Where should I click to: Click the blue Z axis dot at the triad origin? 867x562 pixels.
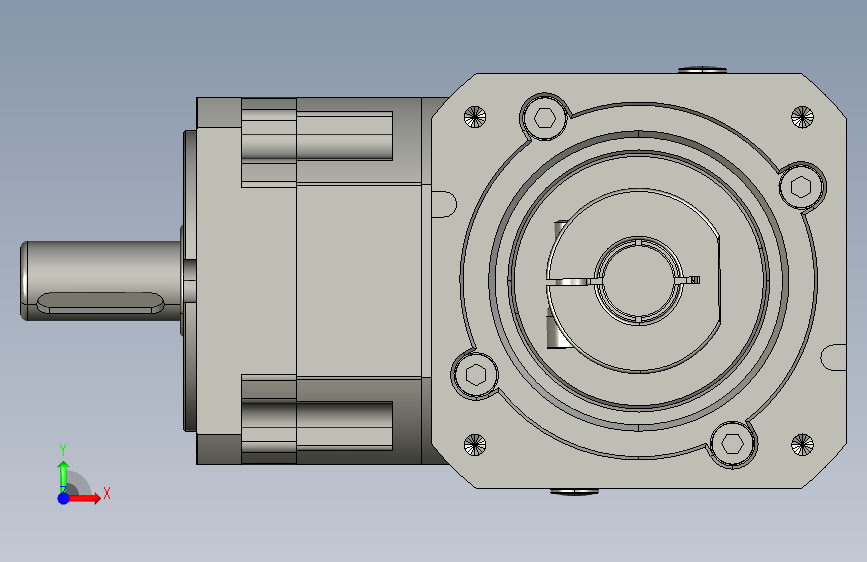64,498
